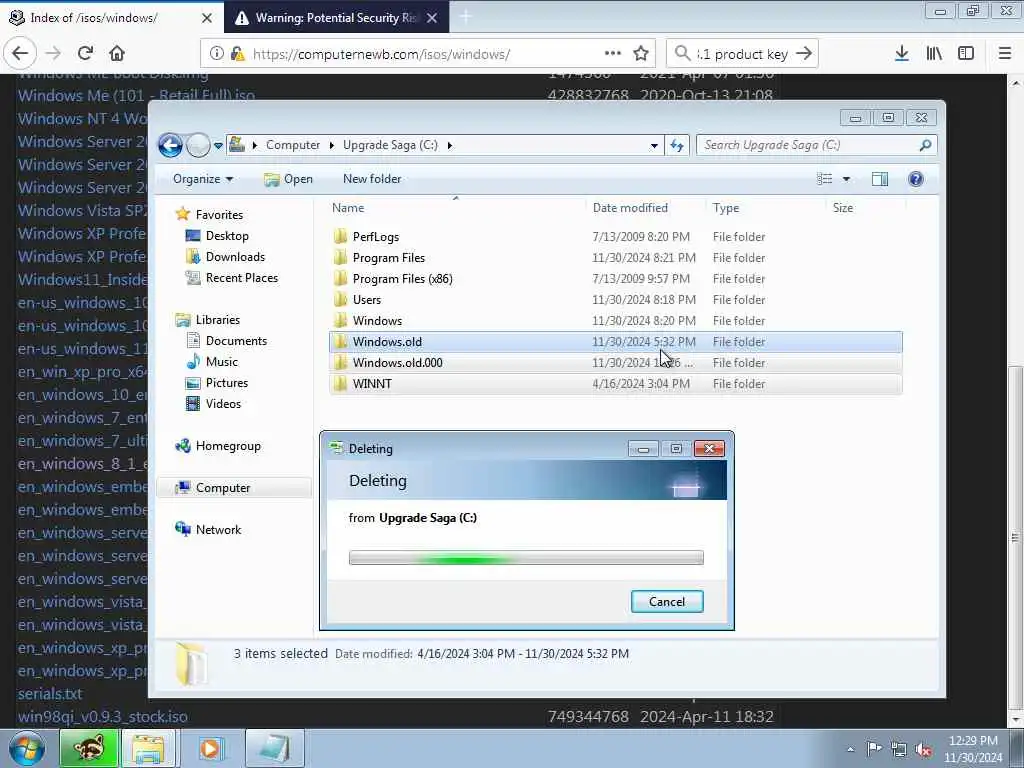This screenshot has height=768, width=1024.
Task: Open the recent pages dropdown in Explorer
Action: pyautogui.click(x=218, y=146)
